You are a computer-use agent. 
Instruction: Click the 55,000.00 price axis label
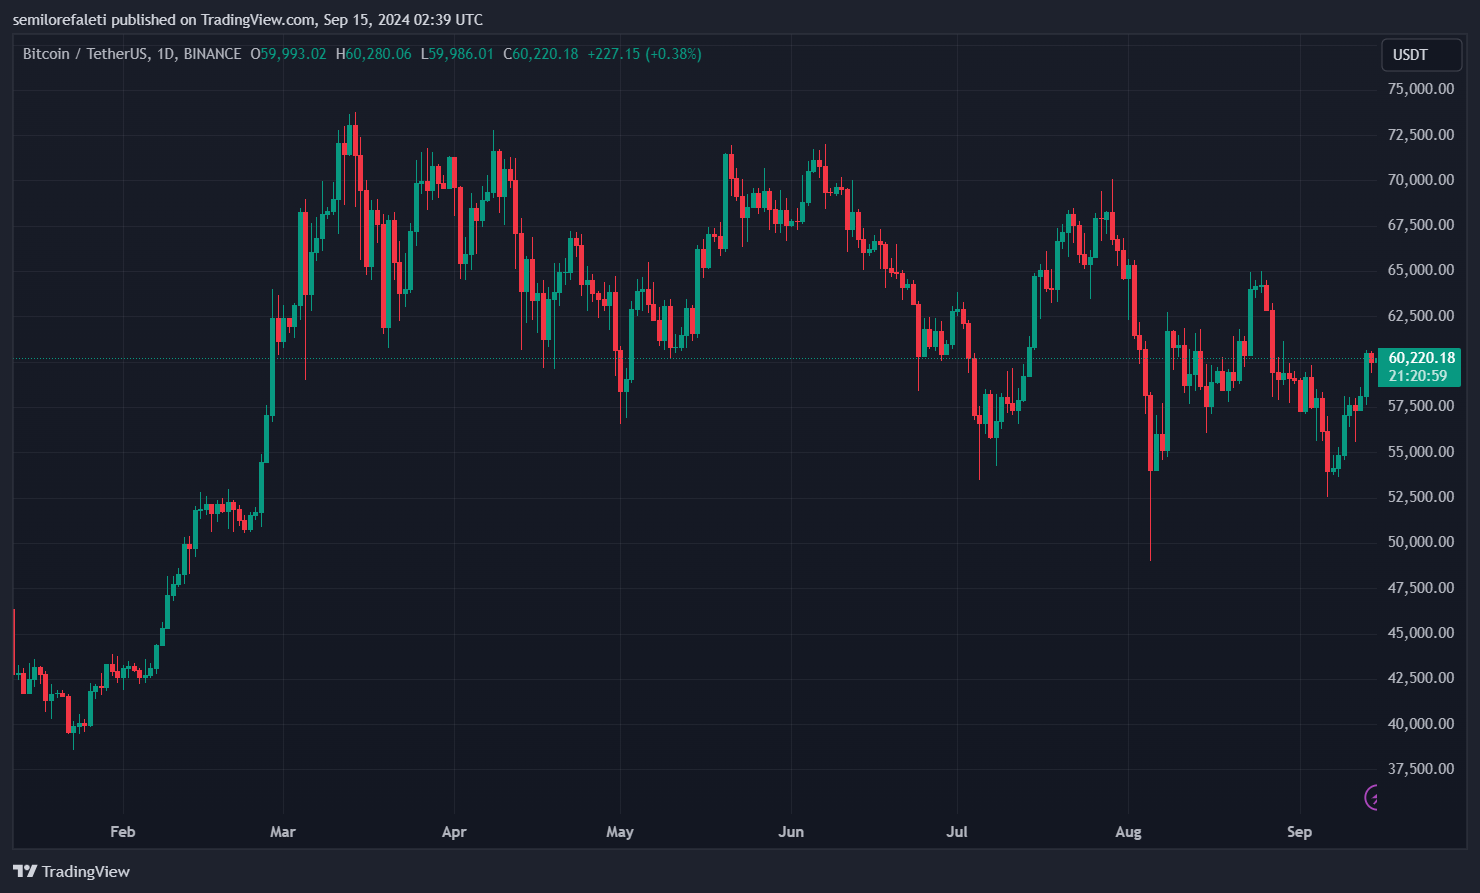1421,452
